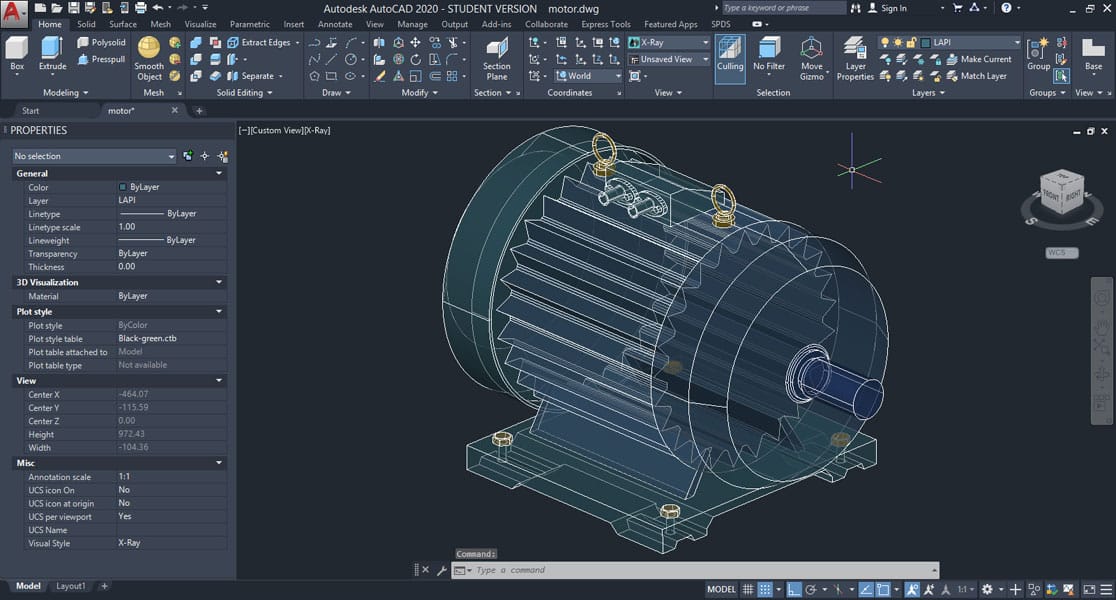Click the Customization menu icon in status bar
This screenshot has width=1116, height=600.
coord(1106,589)
